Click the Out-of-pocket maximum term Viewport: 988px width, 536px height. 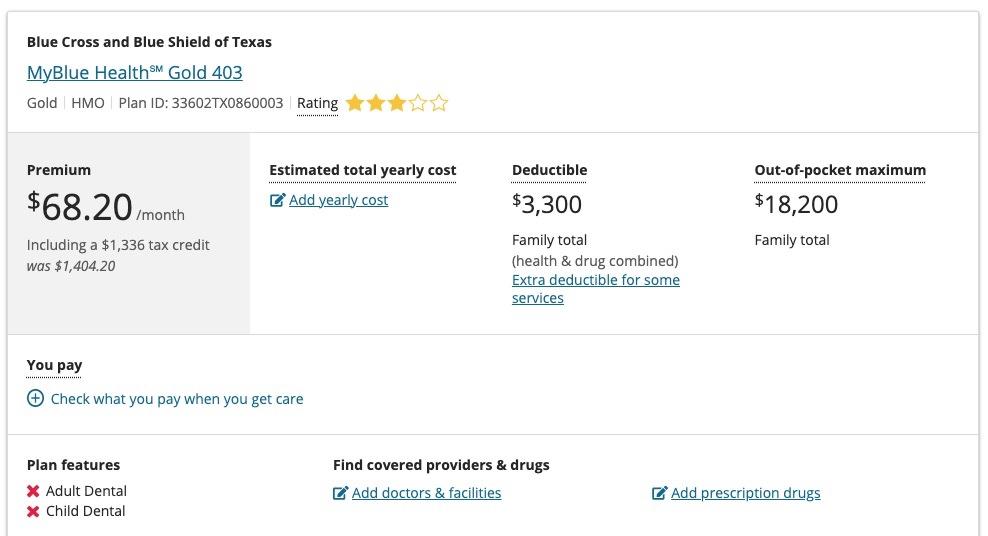coord(840,170)
